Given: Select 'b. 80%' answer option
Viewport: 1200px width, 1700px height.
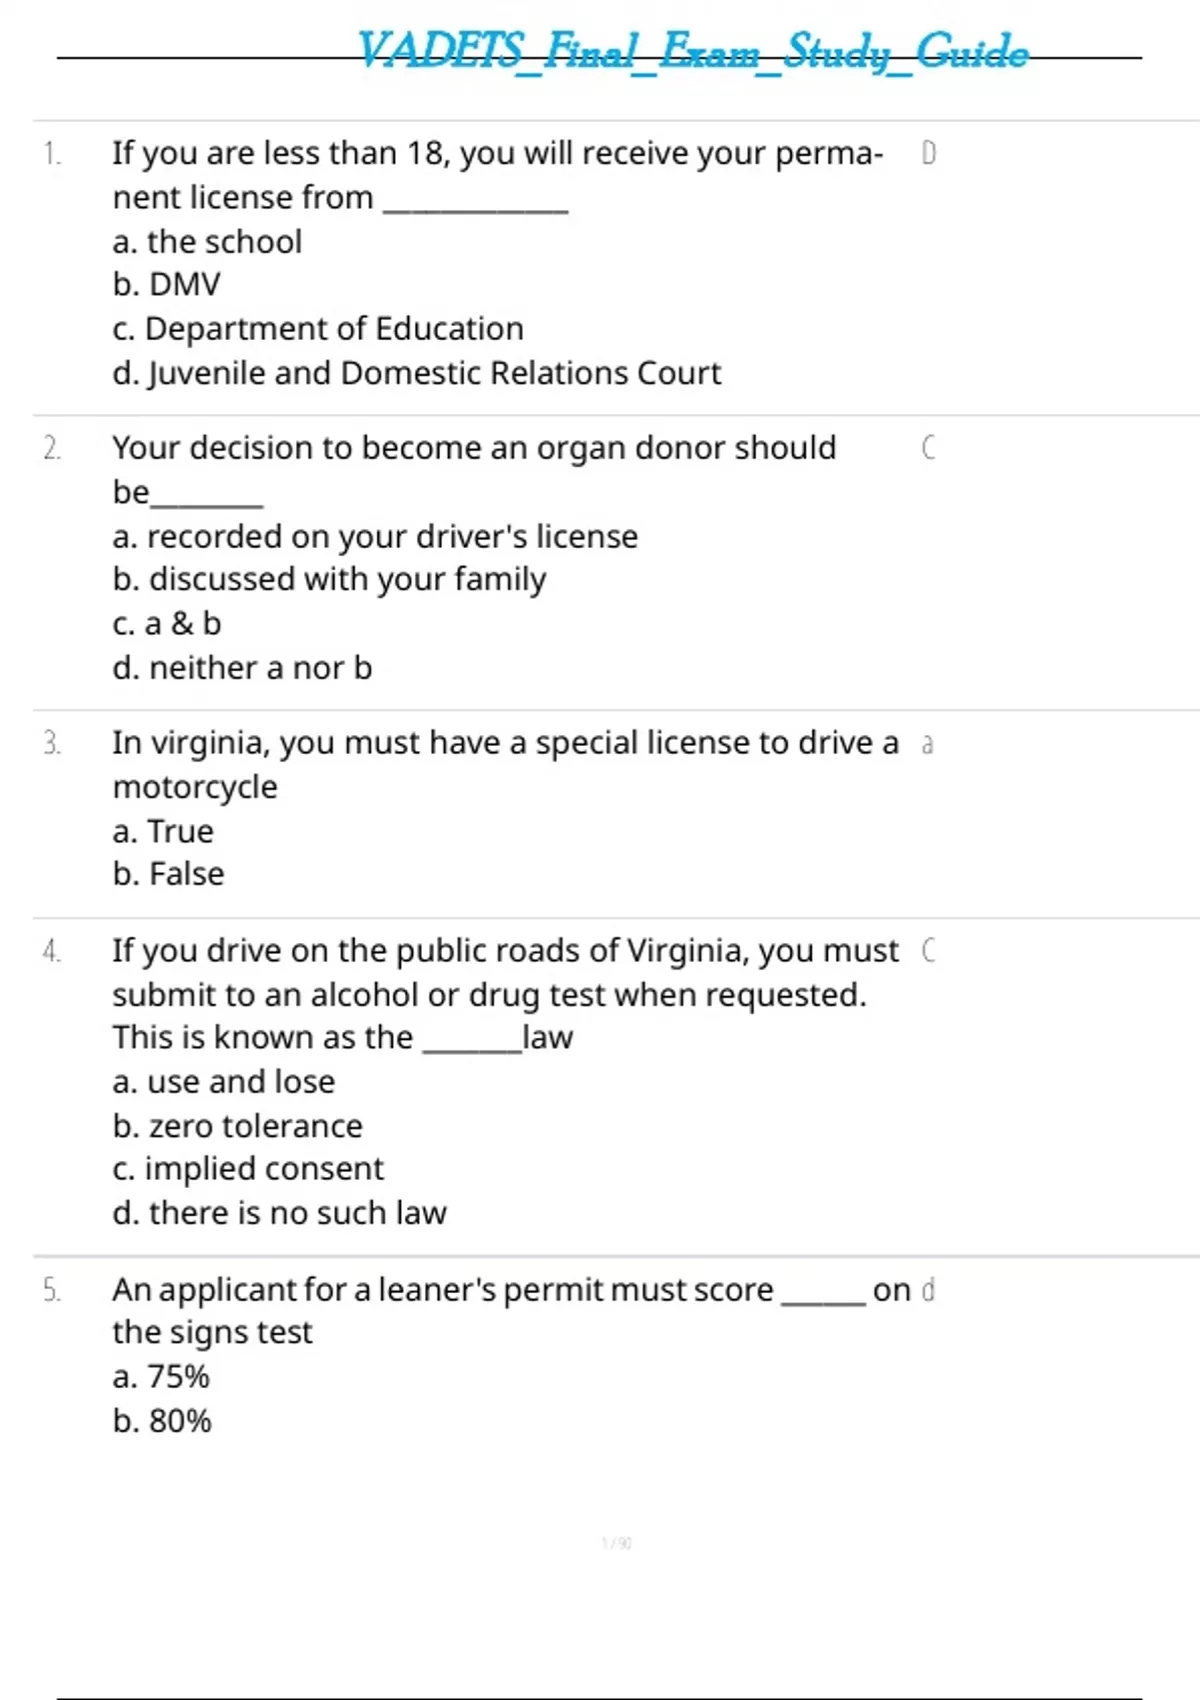Looking at the screenshot, I should coord(162,1421).
